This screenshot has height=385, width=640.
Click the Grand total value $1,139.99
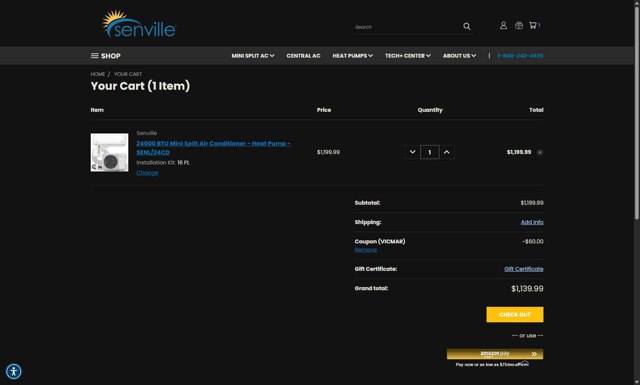point(527,289)
